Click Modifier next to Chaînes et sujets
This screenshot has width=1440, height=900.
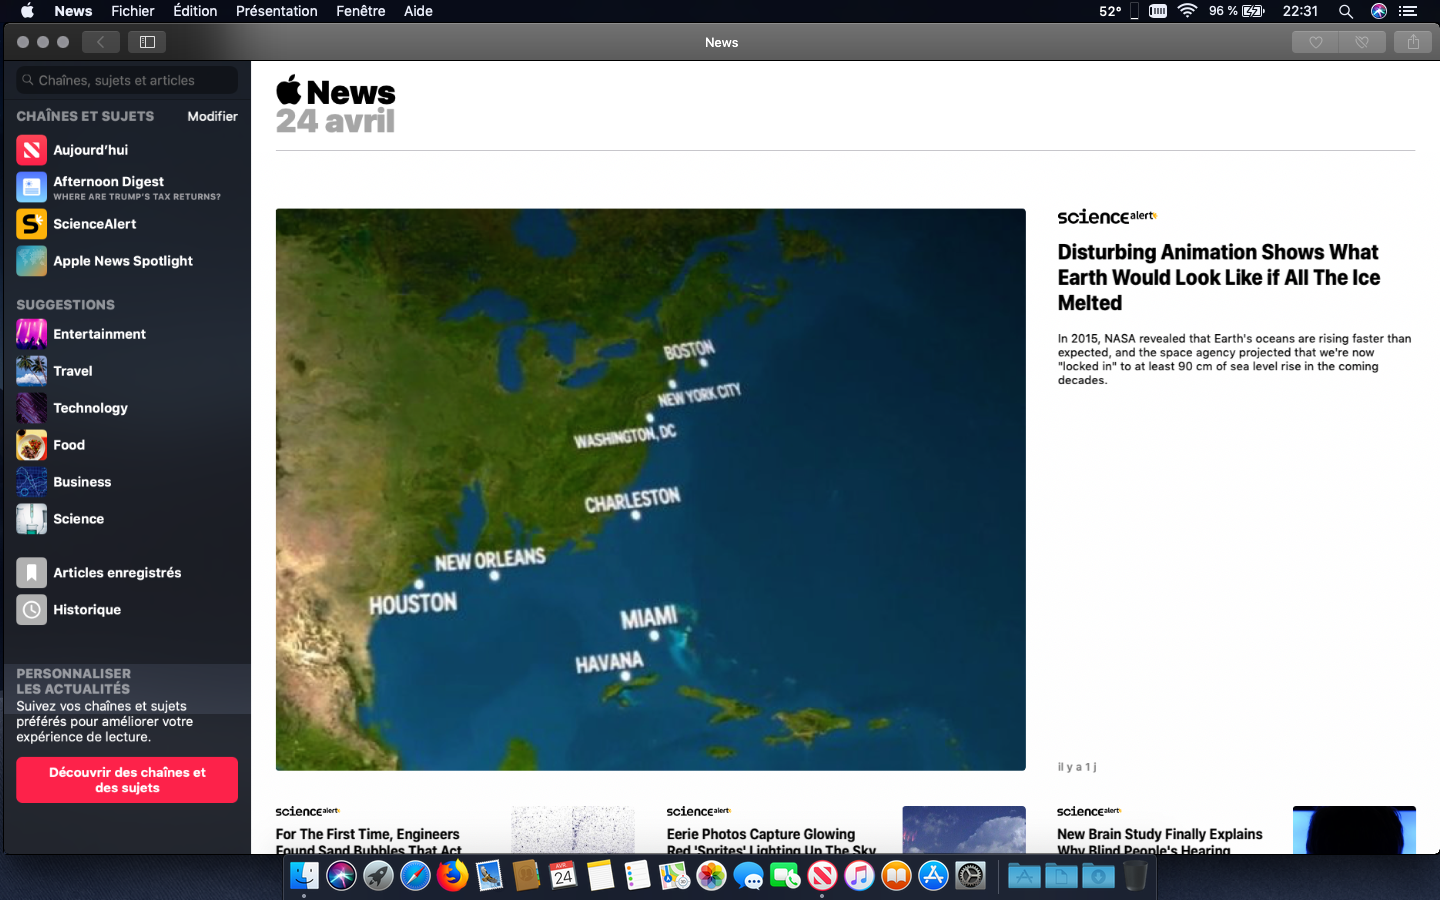tap(212, 116)
